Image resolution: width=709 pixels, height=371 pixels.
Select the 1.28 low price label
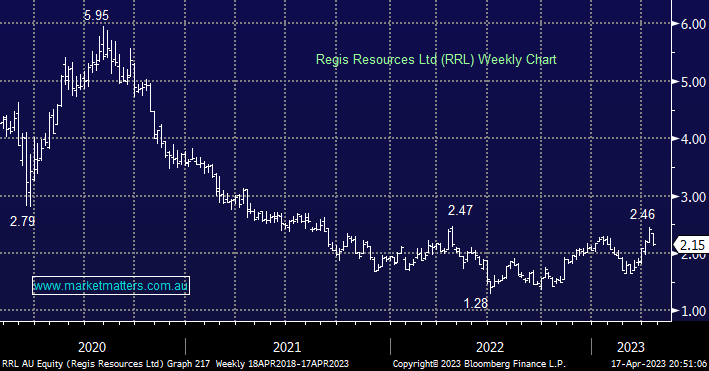[x=476, y=303]
